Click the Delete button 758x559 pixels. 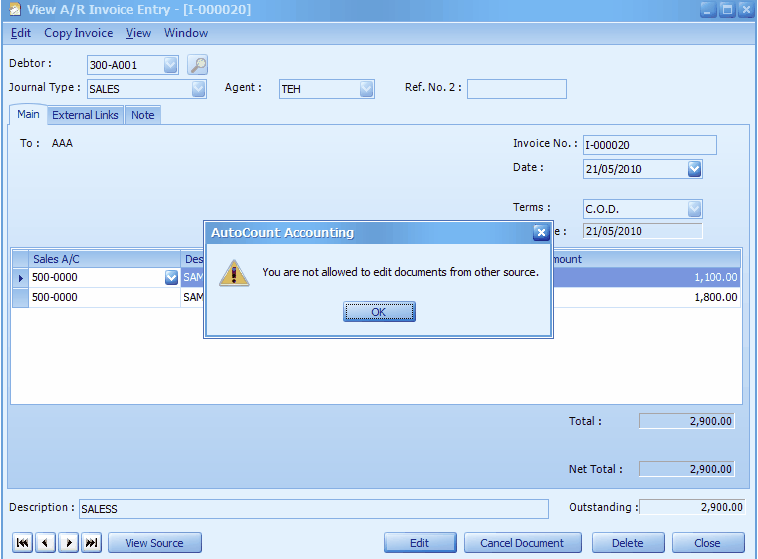click(x=628, y=543)
